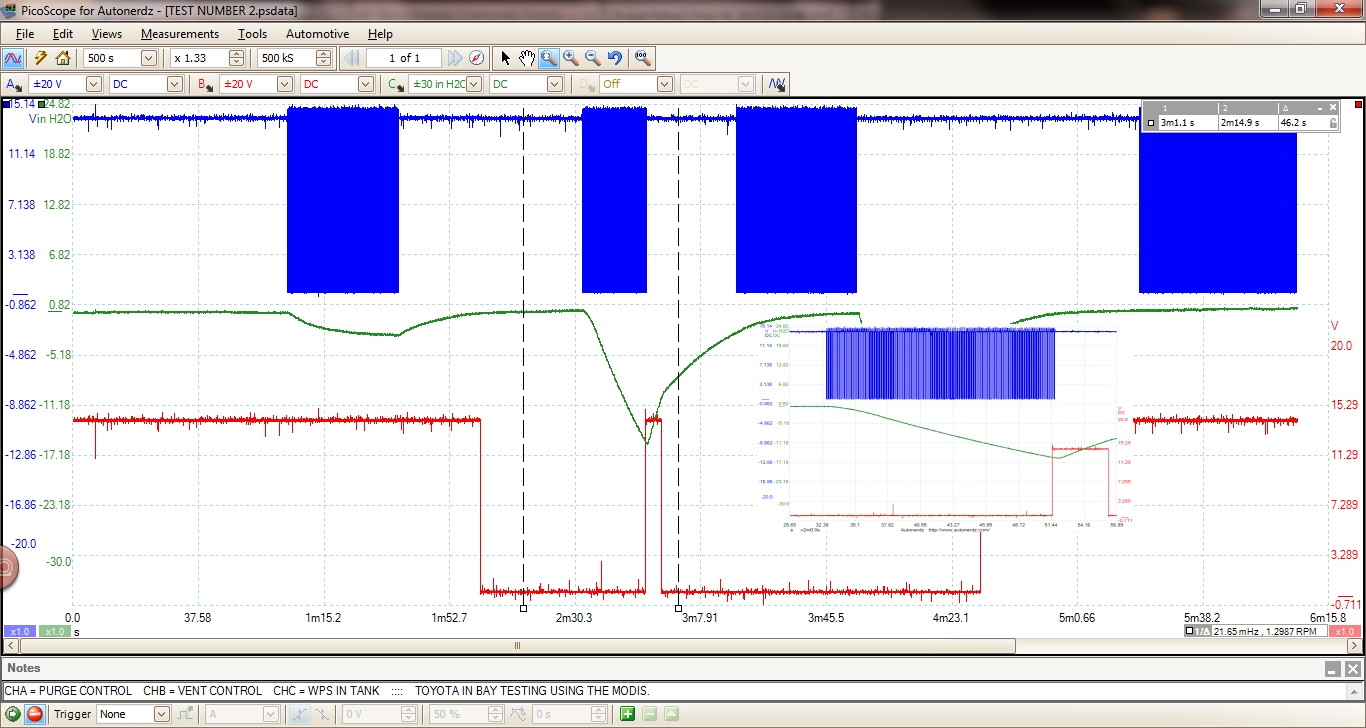Open Channel B DC coupling dropdown
This screenshot has width=1366, height=728.
click(x=365, y=84)
